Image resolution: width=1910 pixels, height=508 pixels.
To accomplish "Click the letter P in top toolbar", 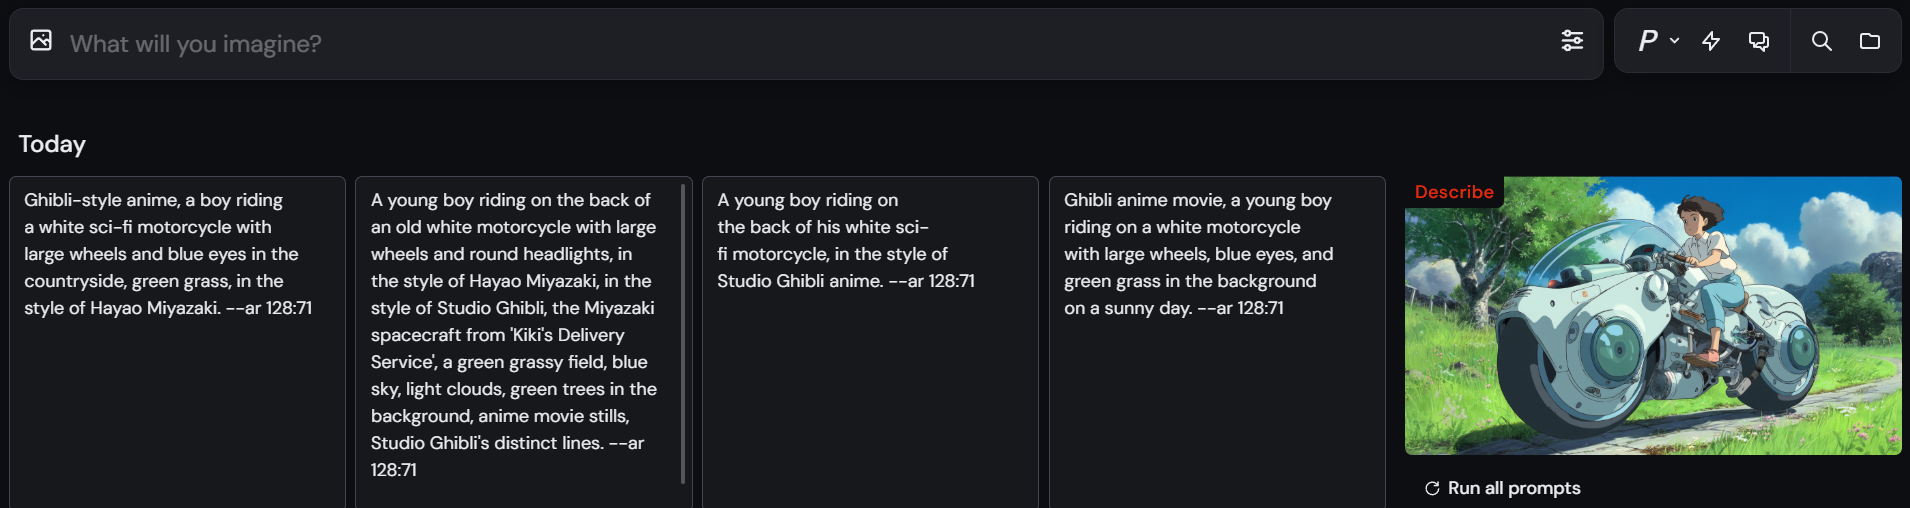I will (1647, 41).
